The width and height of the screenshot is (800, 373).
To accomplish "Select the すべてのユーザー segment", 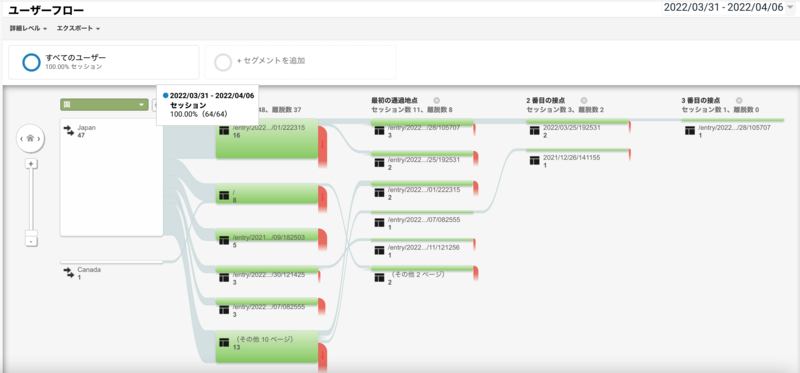I will pos(104,62).
